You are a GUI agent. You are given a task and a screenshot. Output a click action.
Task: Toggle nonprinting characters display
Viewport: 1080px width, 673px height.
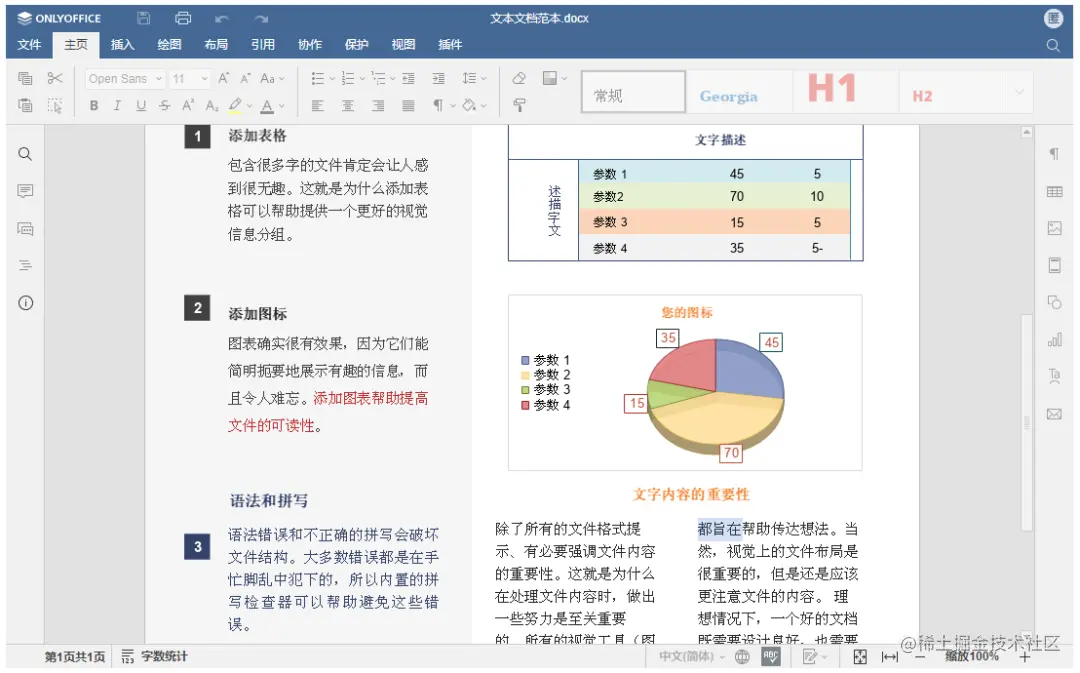point(436,104)
